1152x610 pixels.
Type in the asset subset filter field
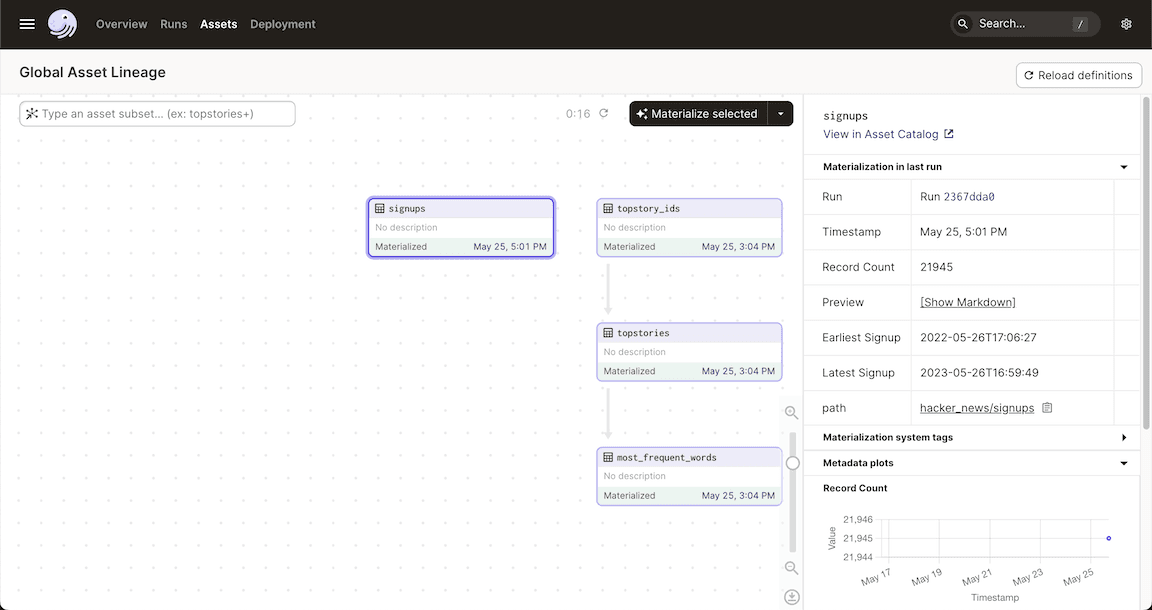tap(156, 112)
